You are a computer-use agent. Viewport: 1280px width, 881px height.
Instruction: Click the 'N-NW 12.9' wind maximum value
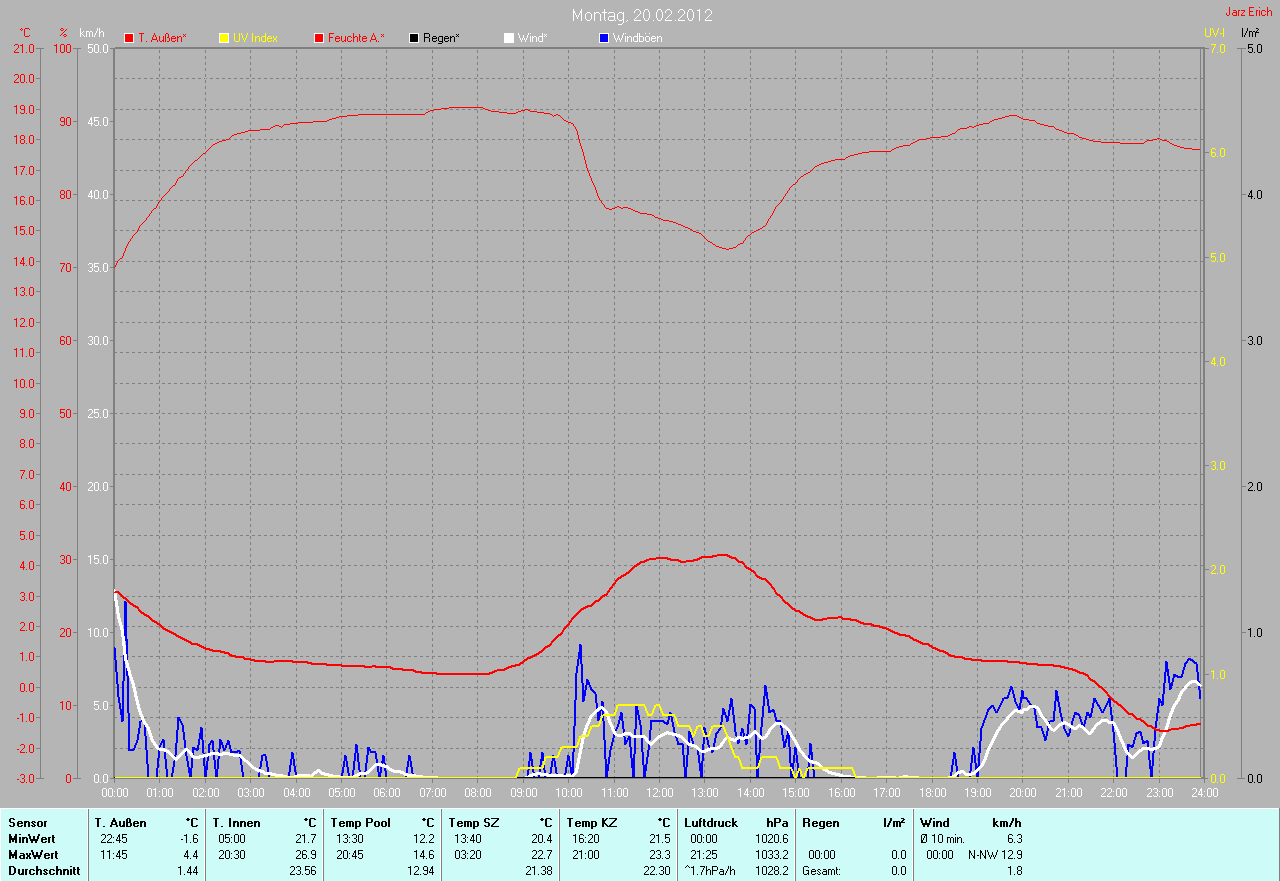click(x=995, y=855)
